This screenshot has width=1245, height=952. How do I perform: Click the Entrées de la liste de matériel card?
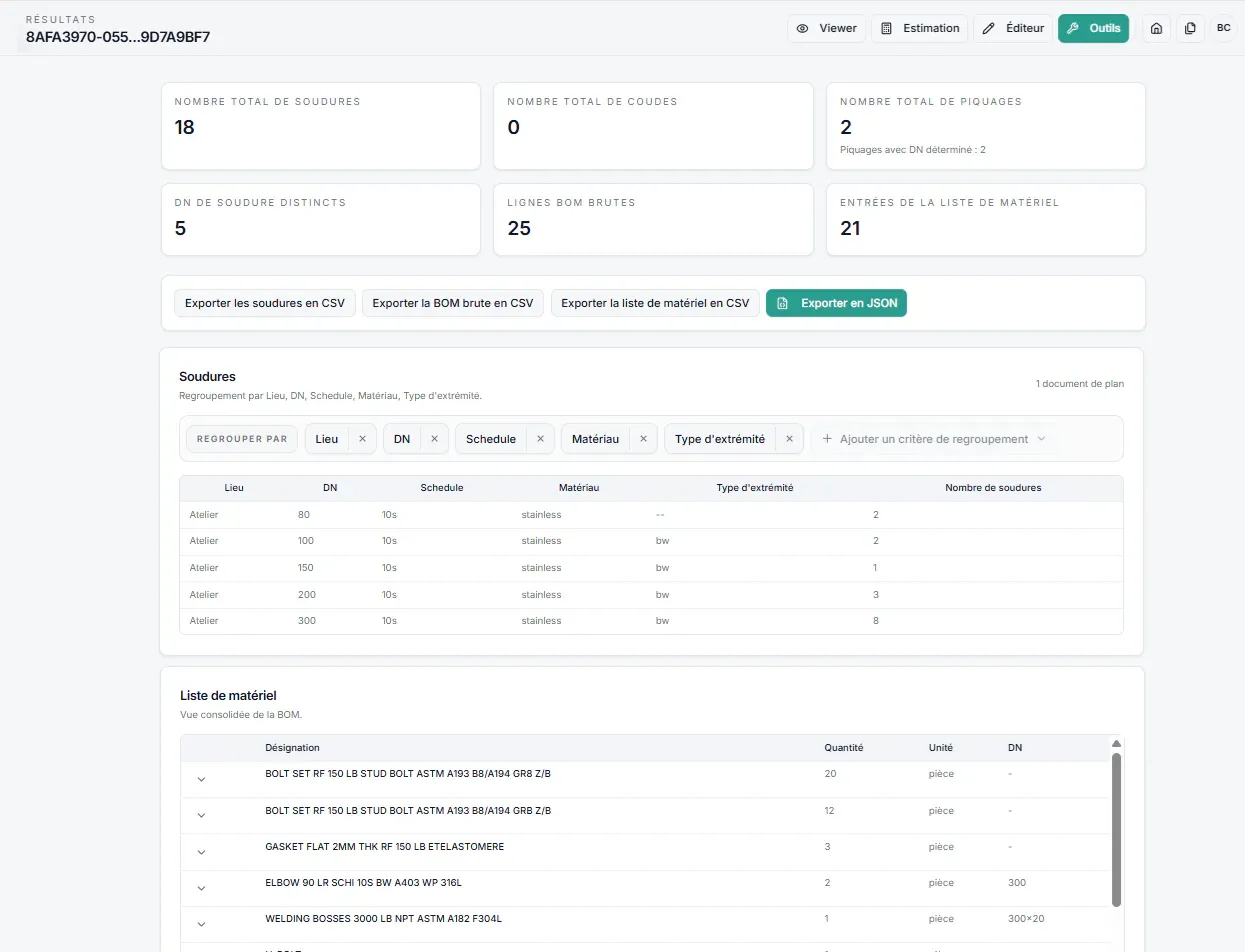(986, 220)
